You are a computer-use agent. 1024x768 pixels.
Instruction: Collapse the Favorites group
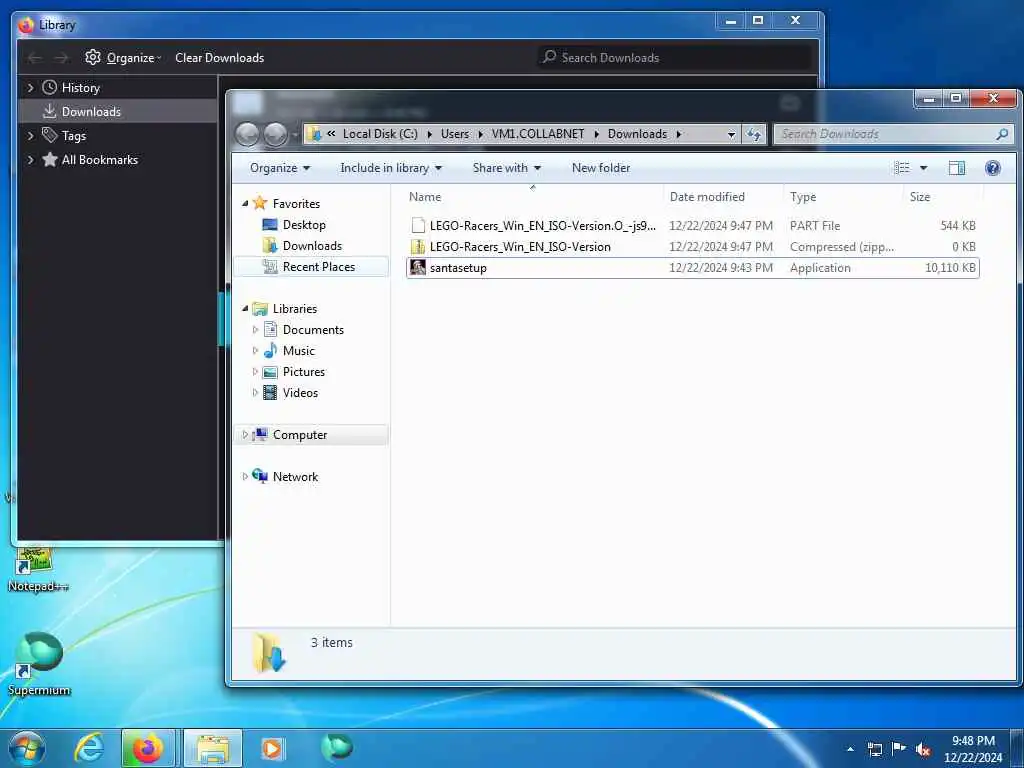pos(245,204)
